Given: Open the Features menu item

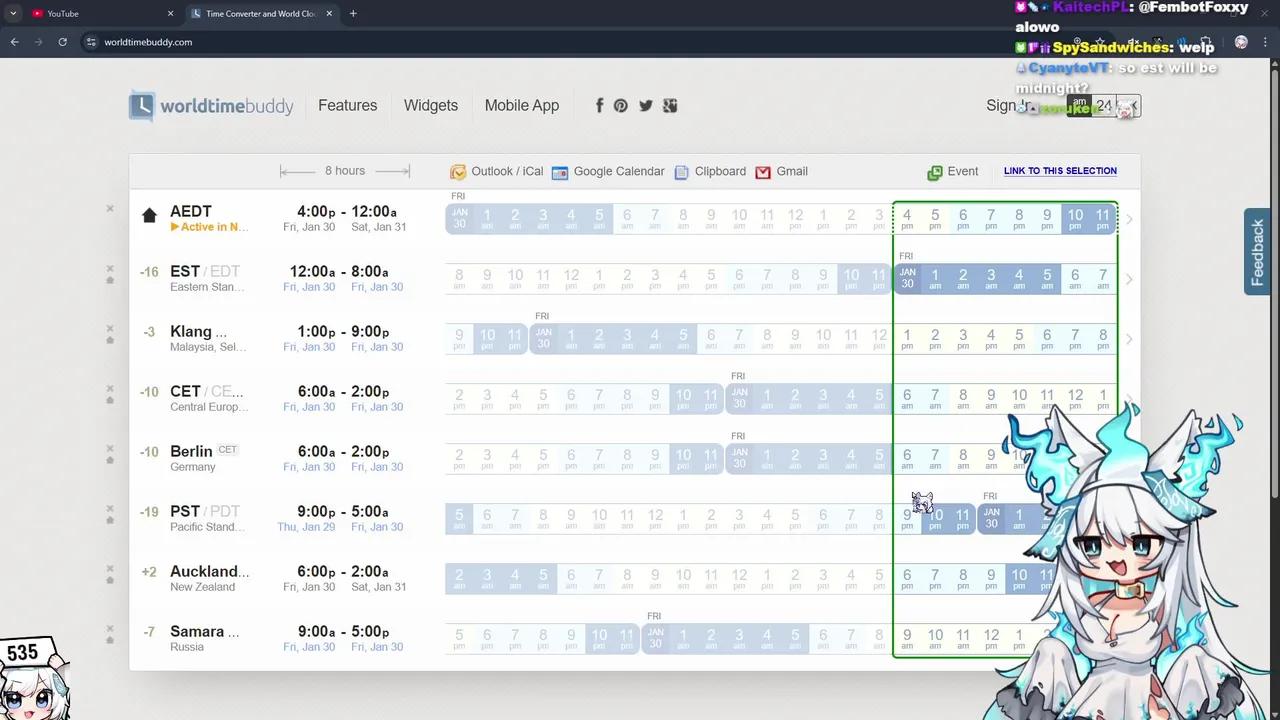Looking at the screenshot, I should (x=347, y=106).
